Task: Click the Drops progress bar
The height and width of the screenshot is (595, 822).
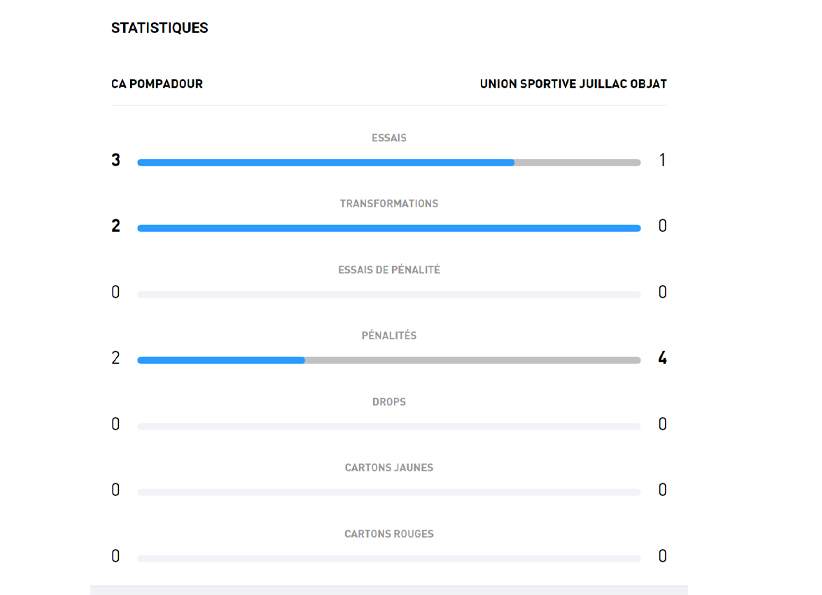Action: [388, 427]
